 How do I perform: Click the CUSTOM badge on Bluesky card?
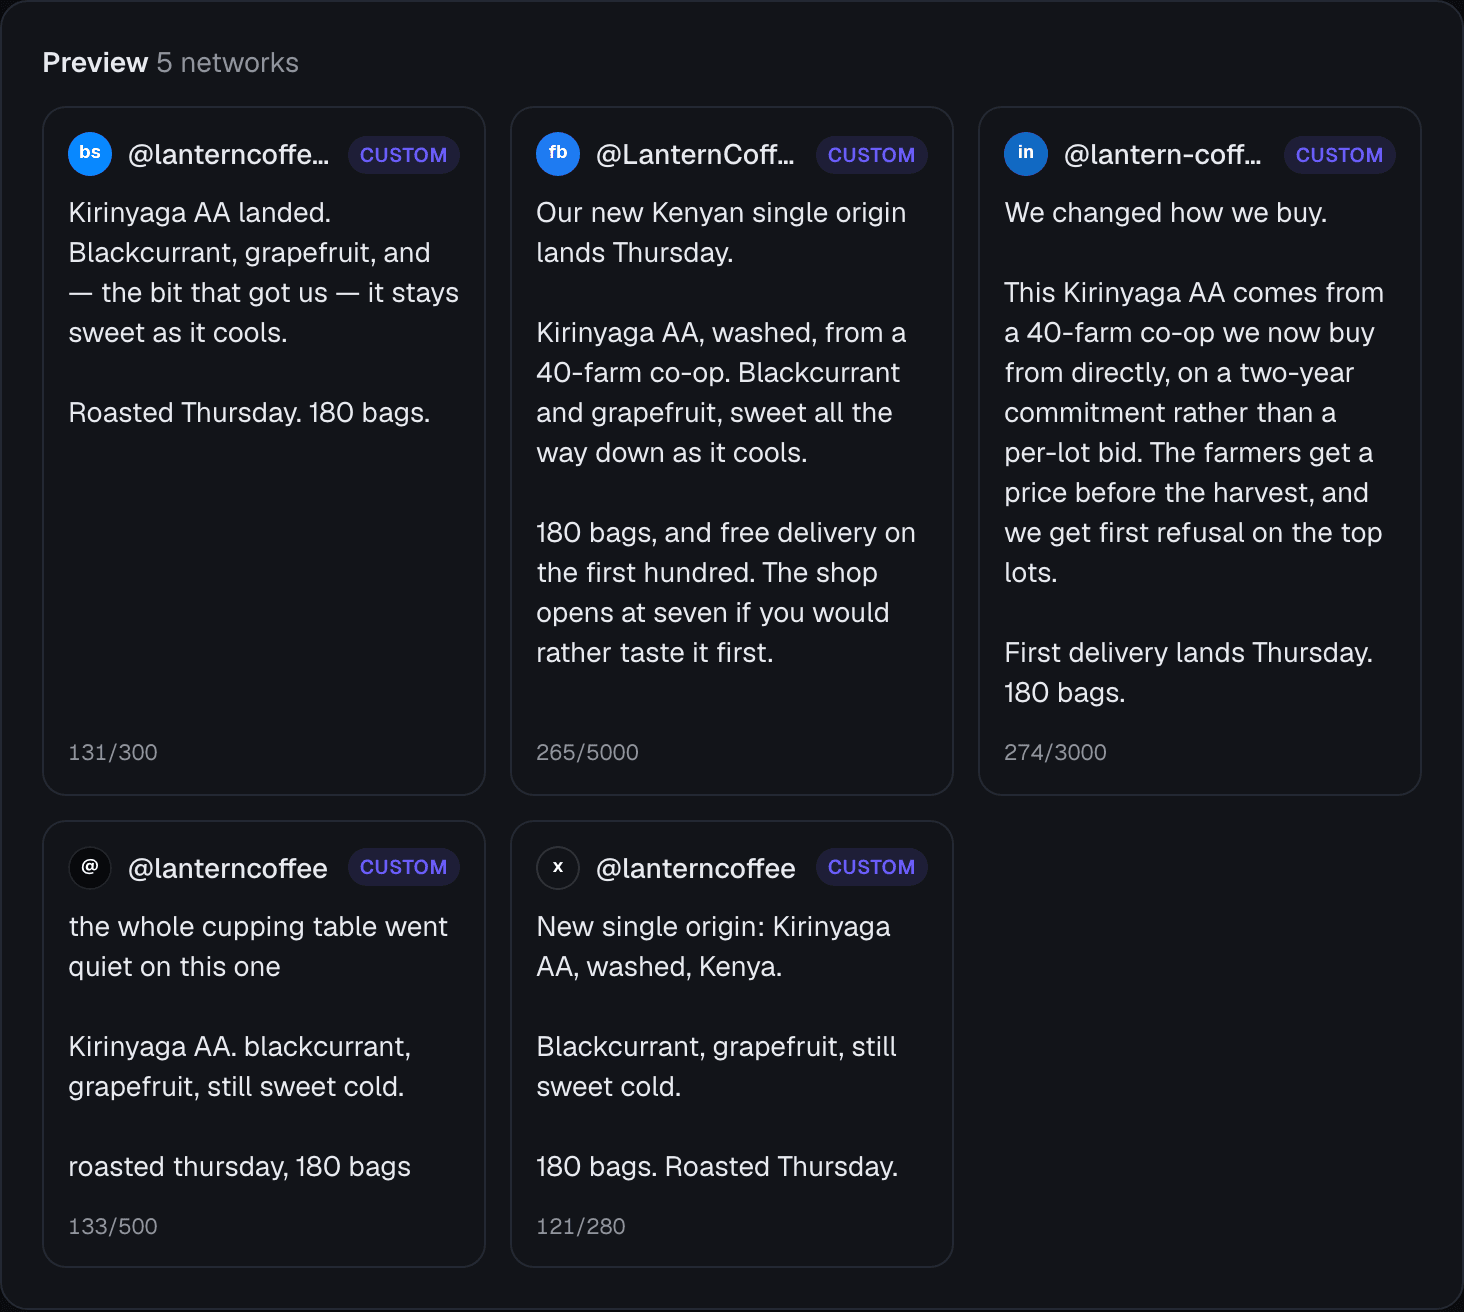(404, 155)
